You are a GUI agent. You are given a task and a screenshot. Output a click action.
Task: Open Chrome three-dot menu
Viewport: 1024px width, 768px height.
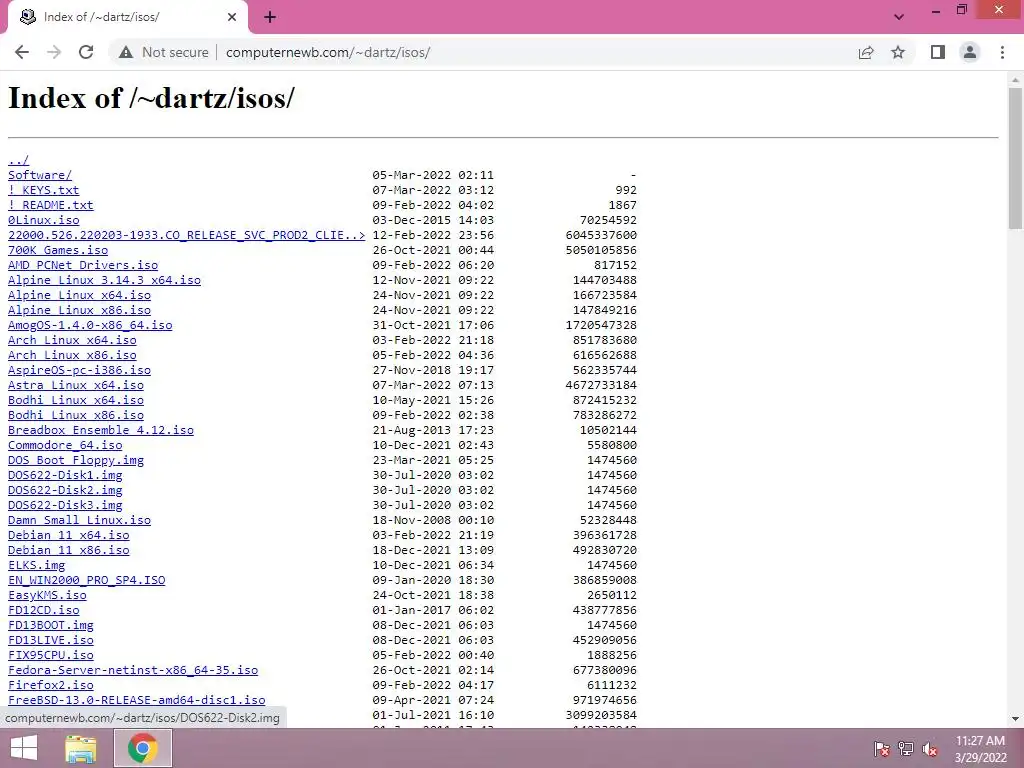tap(1002, 52)
